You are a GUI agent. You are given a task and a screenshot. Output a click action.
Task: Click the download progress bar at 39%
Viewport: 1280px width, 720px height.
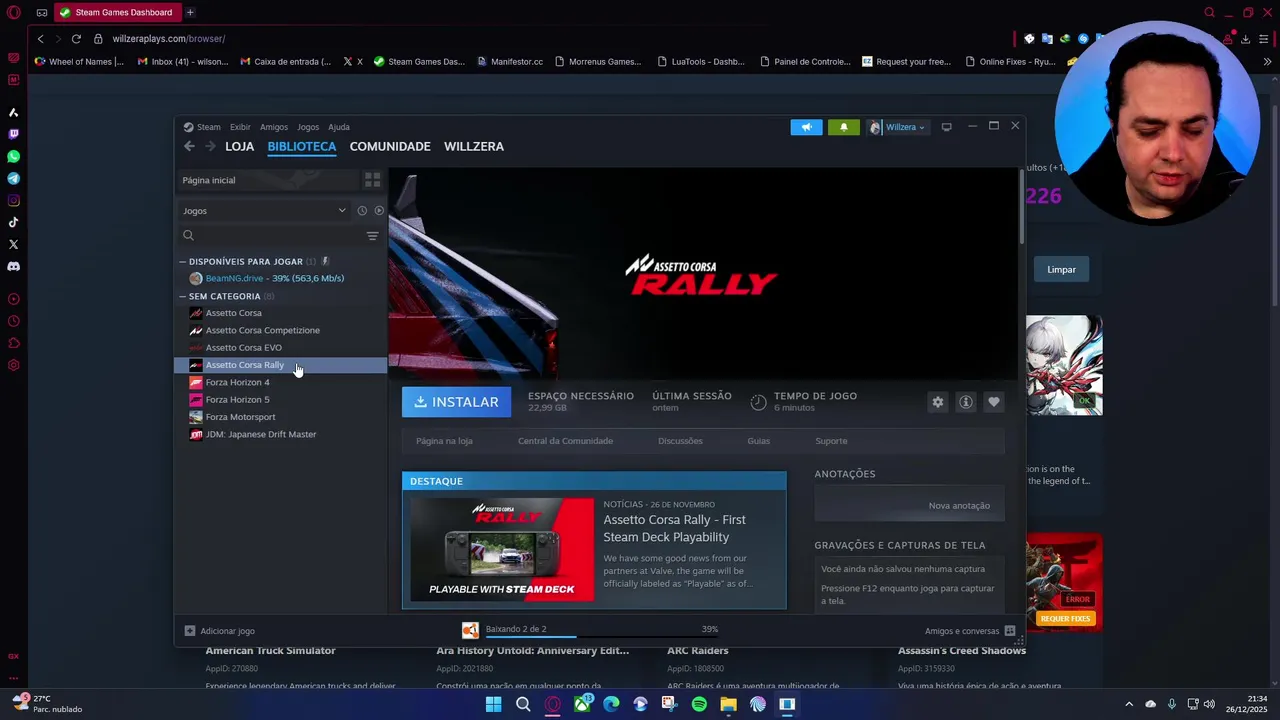tap(601, 636)
